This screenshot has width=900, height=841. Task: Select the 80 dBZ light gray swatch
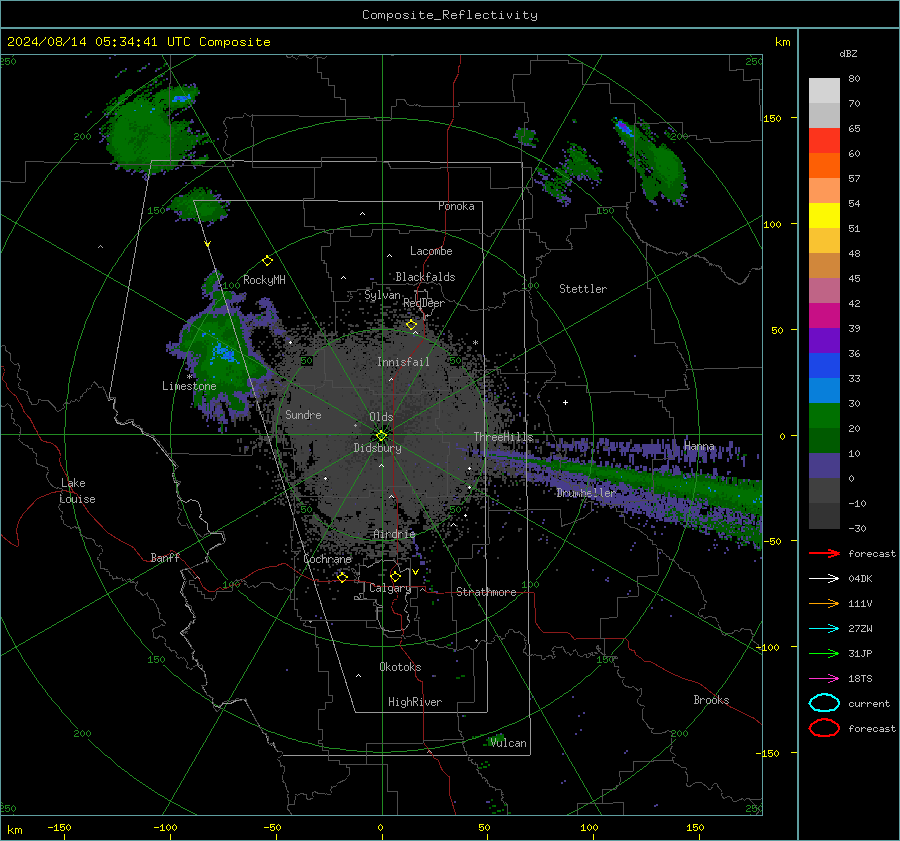click(x=824, y=90)
